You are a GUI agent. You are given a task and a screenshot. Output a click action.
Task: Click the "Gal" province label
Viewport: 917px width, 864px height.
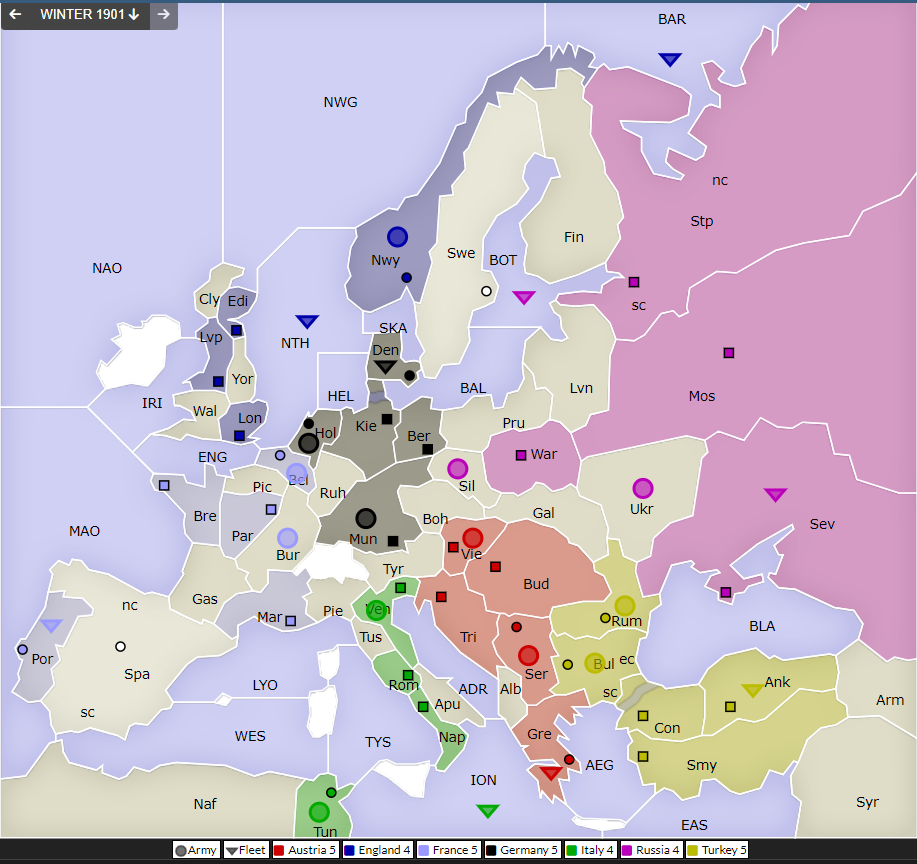click(x=543, y=513)
